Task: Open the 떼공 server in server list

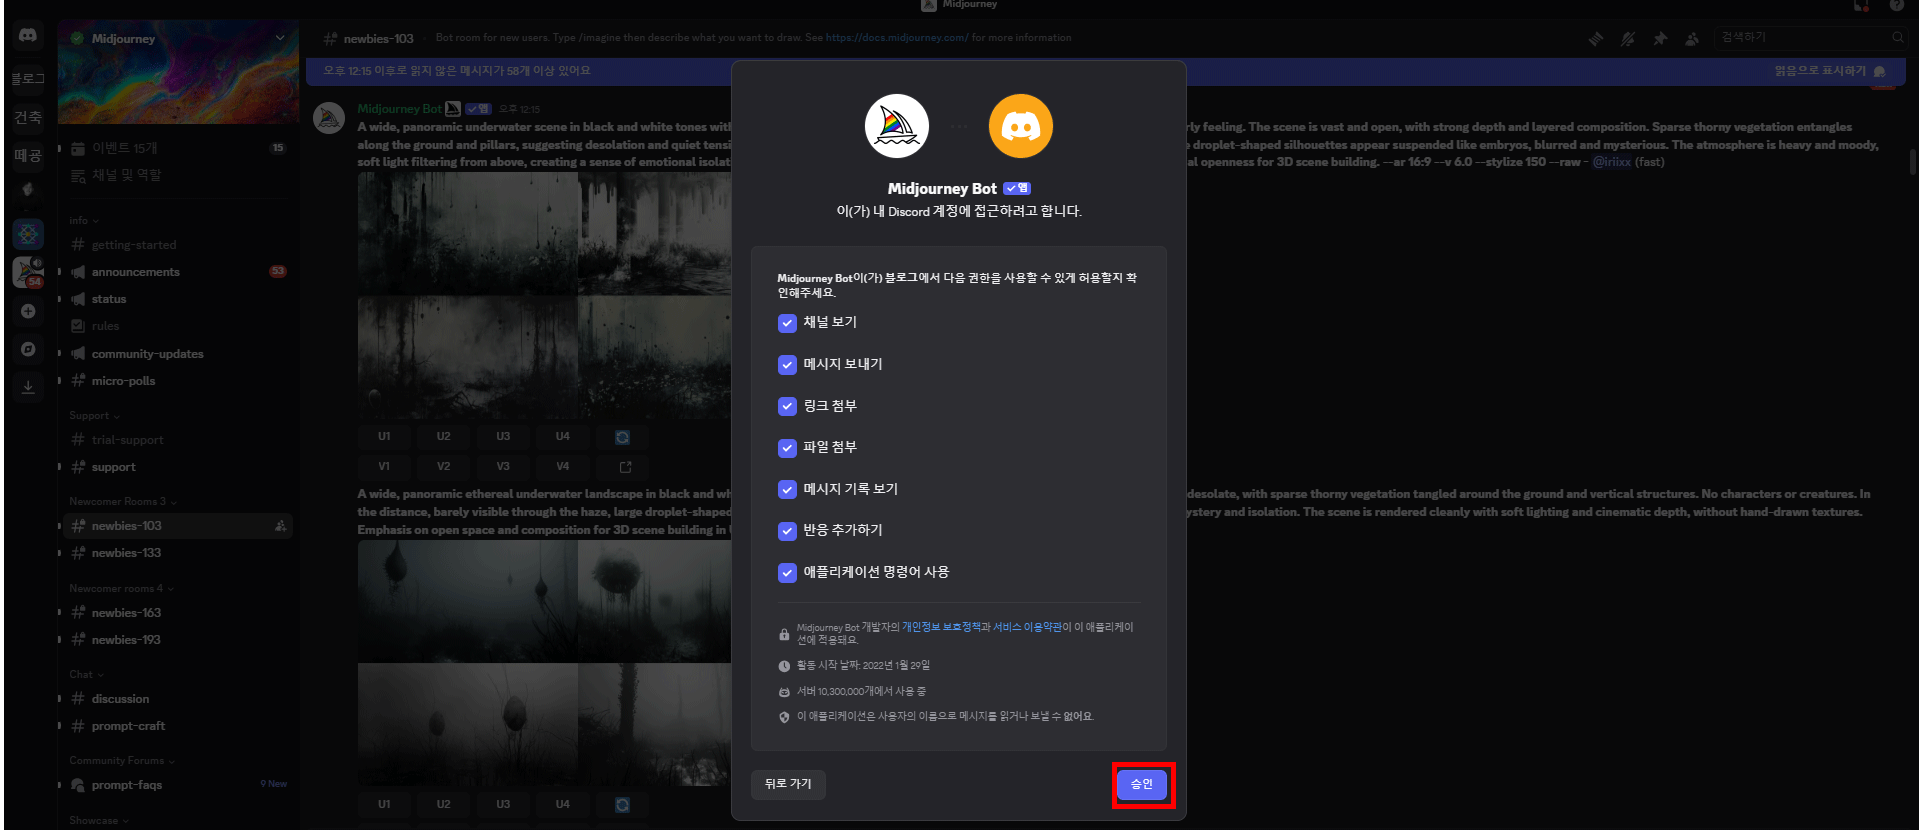Action: [x=28, y=155]
